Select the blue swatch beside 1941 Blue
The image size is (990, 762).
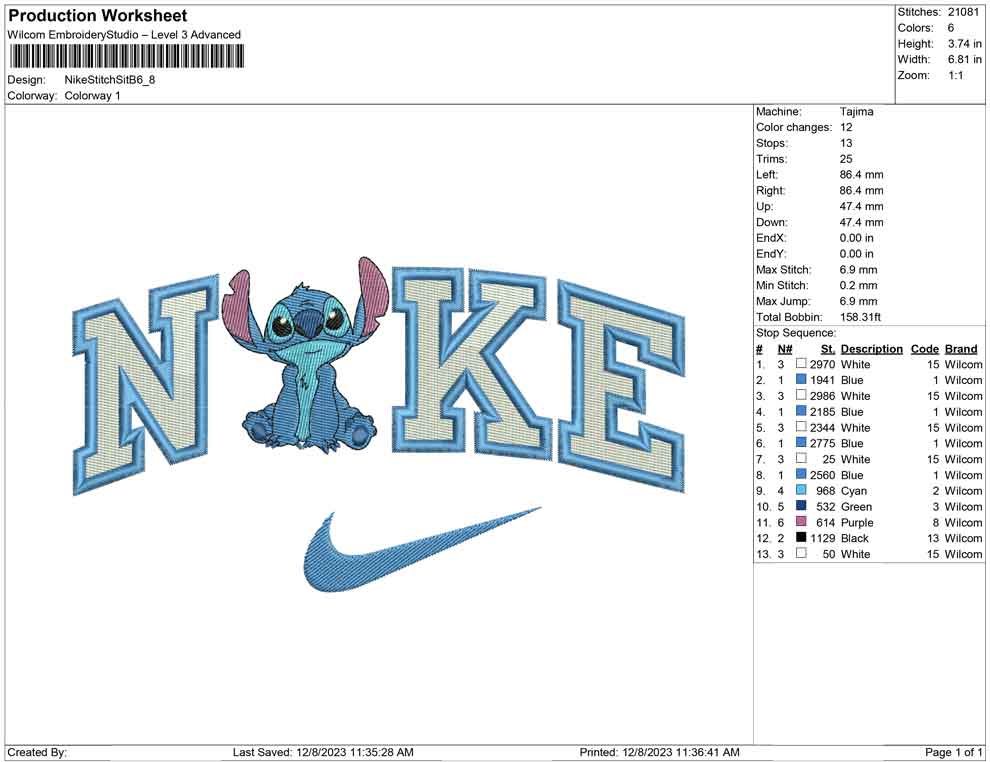pos(801,379)
